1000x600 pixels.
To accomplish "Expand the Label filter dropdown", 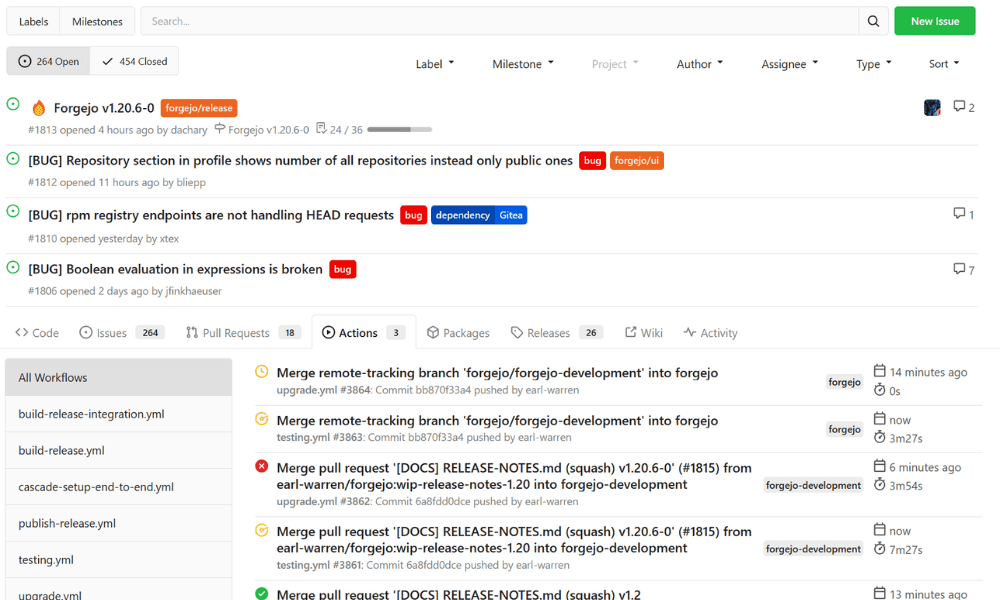I will coord(435,64).
